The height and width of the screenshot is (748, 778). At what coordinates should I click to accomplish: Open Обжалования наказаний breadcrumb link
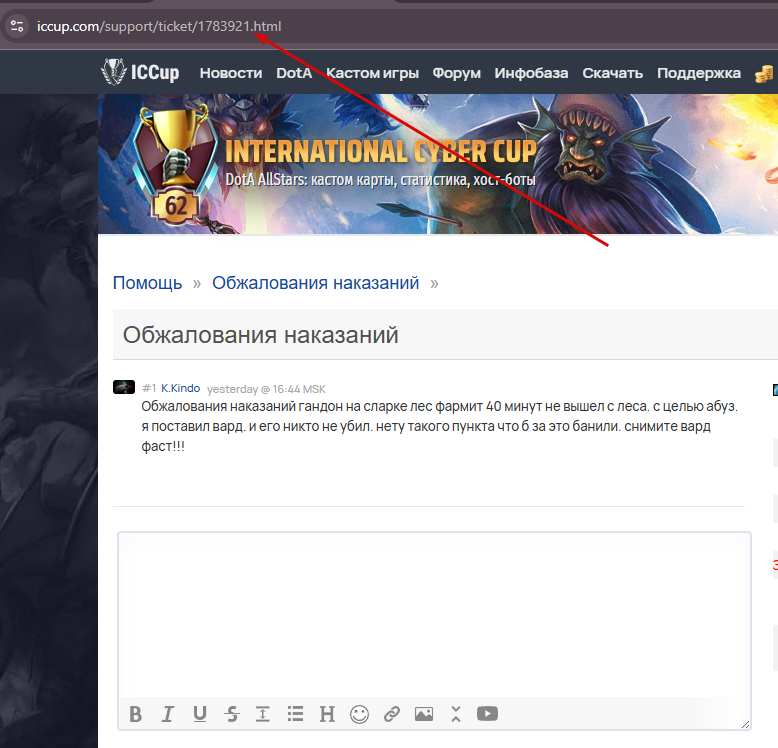coord(316,283)
